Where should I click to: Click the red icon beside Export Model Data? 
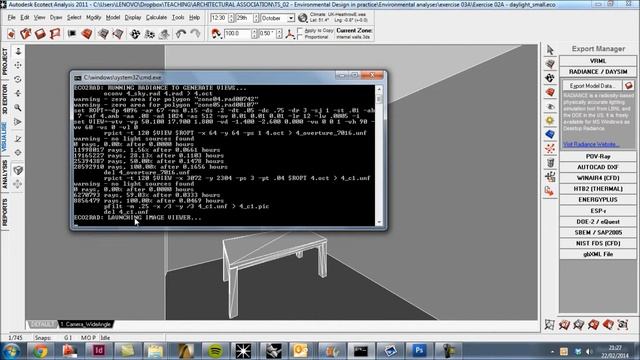629,85
